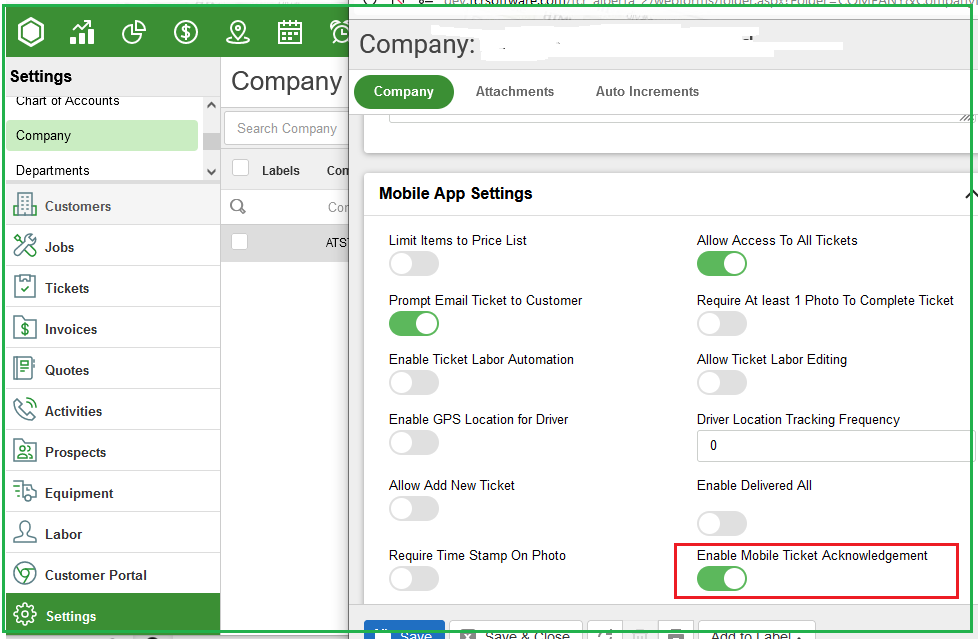The height and width of the screenshot is (642, 978).
Task: Disable Prompt Email Ticket to Customer
Action: [414, 324]
